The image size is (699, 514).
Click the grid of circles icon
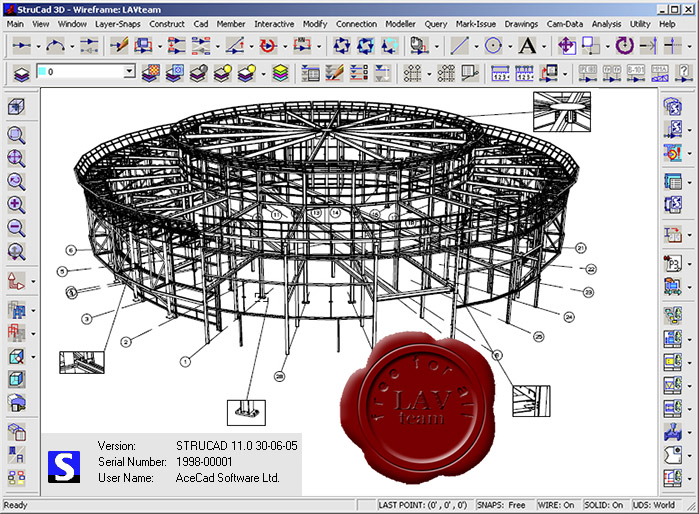point(412,74)
